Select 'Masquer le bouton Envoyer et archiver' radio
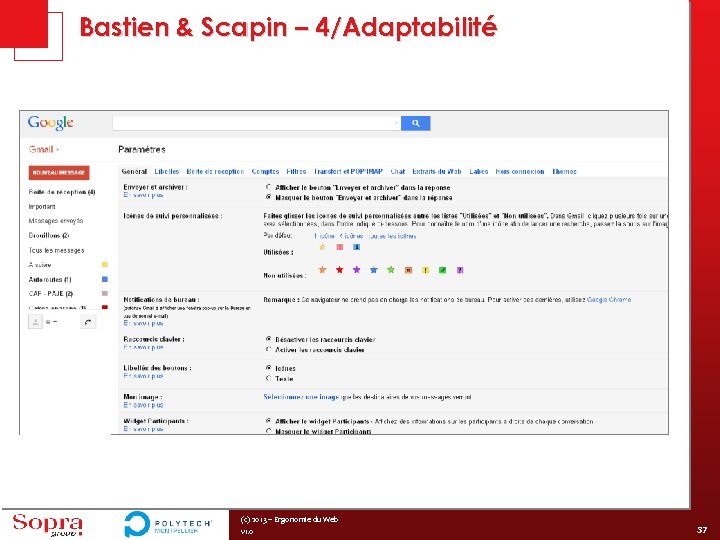The height and width of the screenshot is (540, 720). coord(269,197)
